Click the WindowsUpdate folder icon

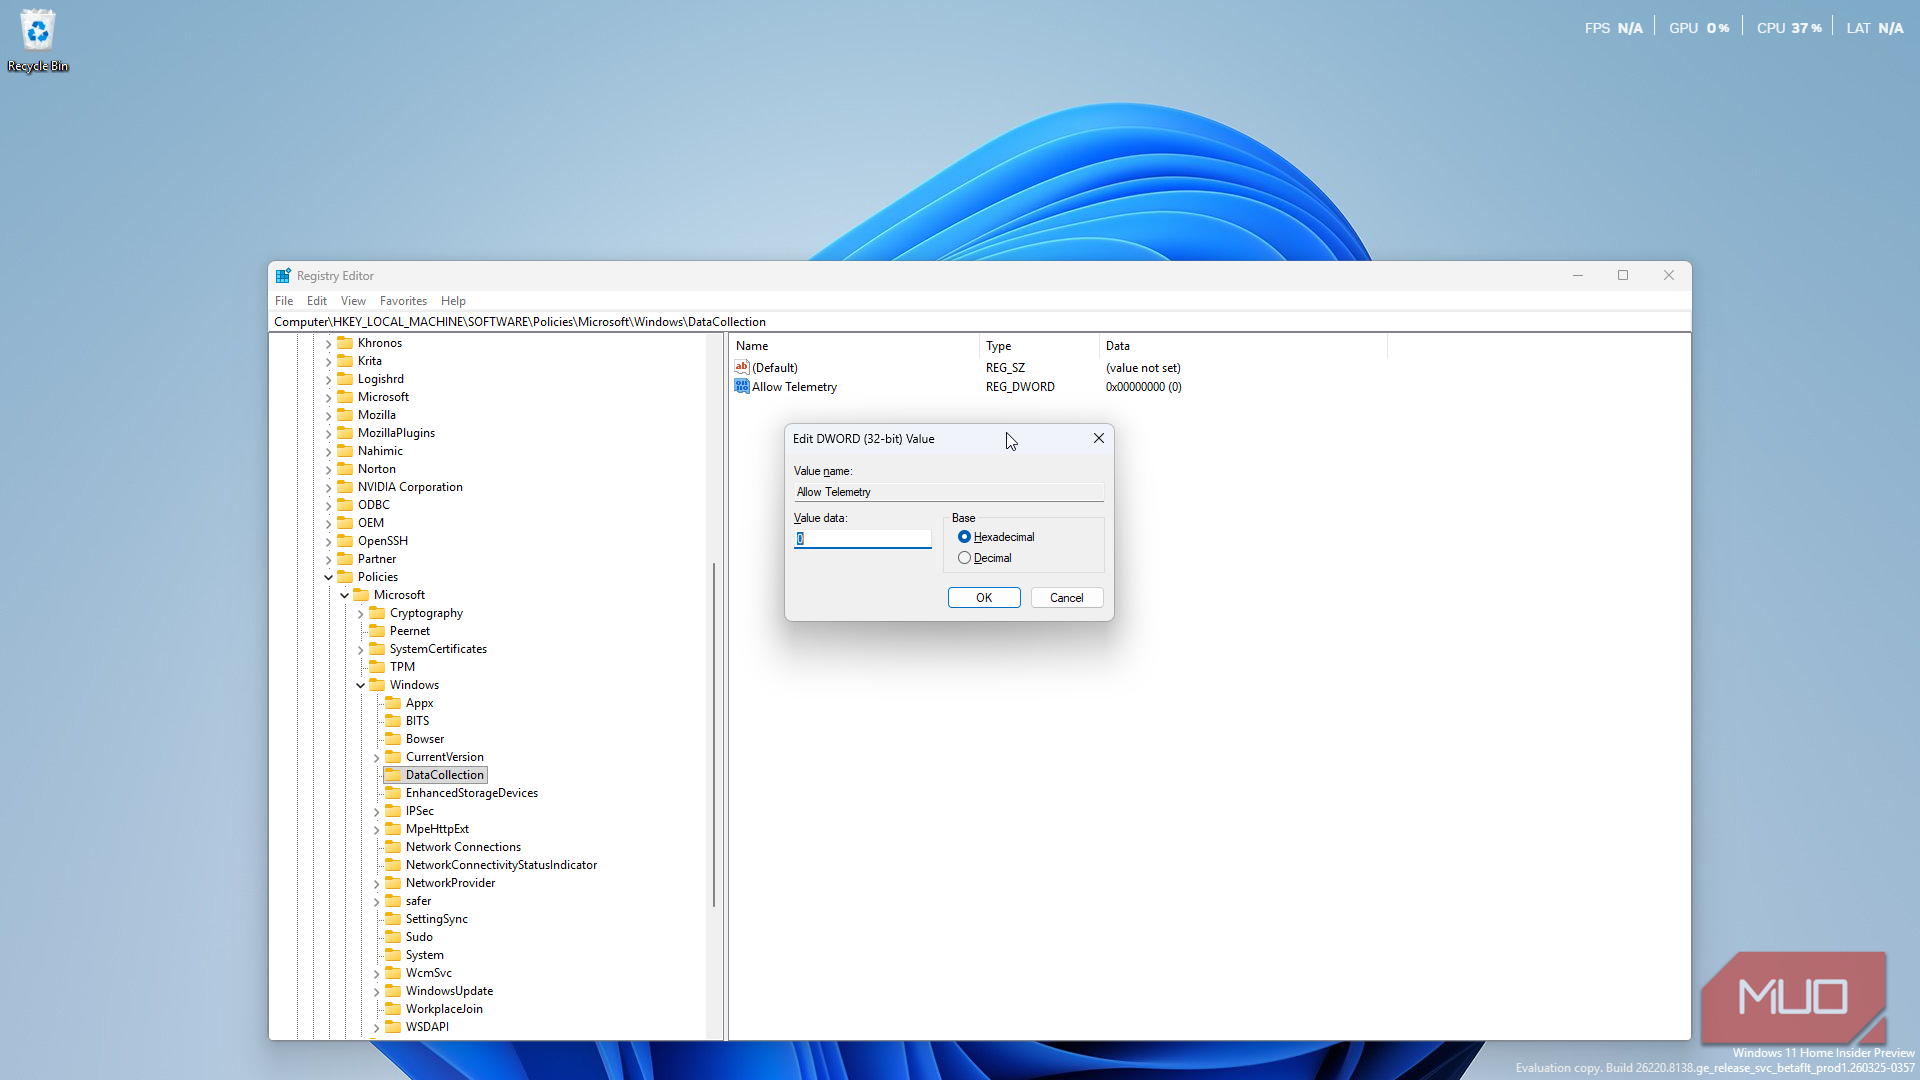(394, 991)
